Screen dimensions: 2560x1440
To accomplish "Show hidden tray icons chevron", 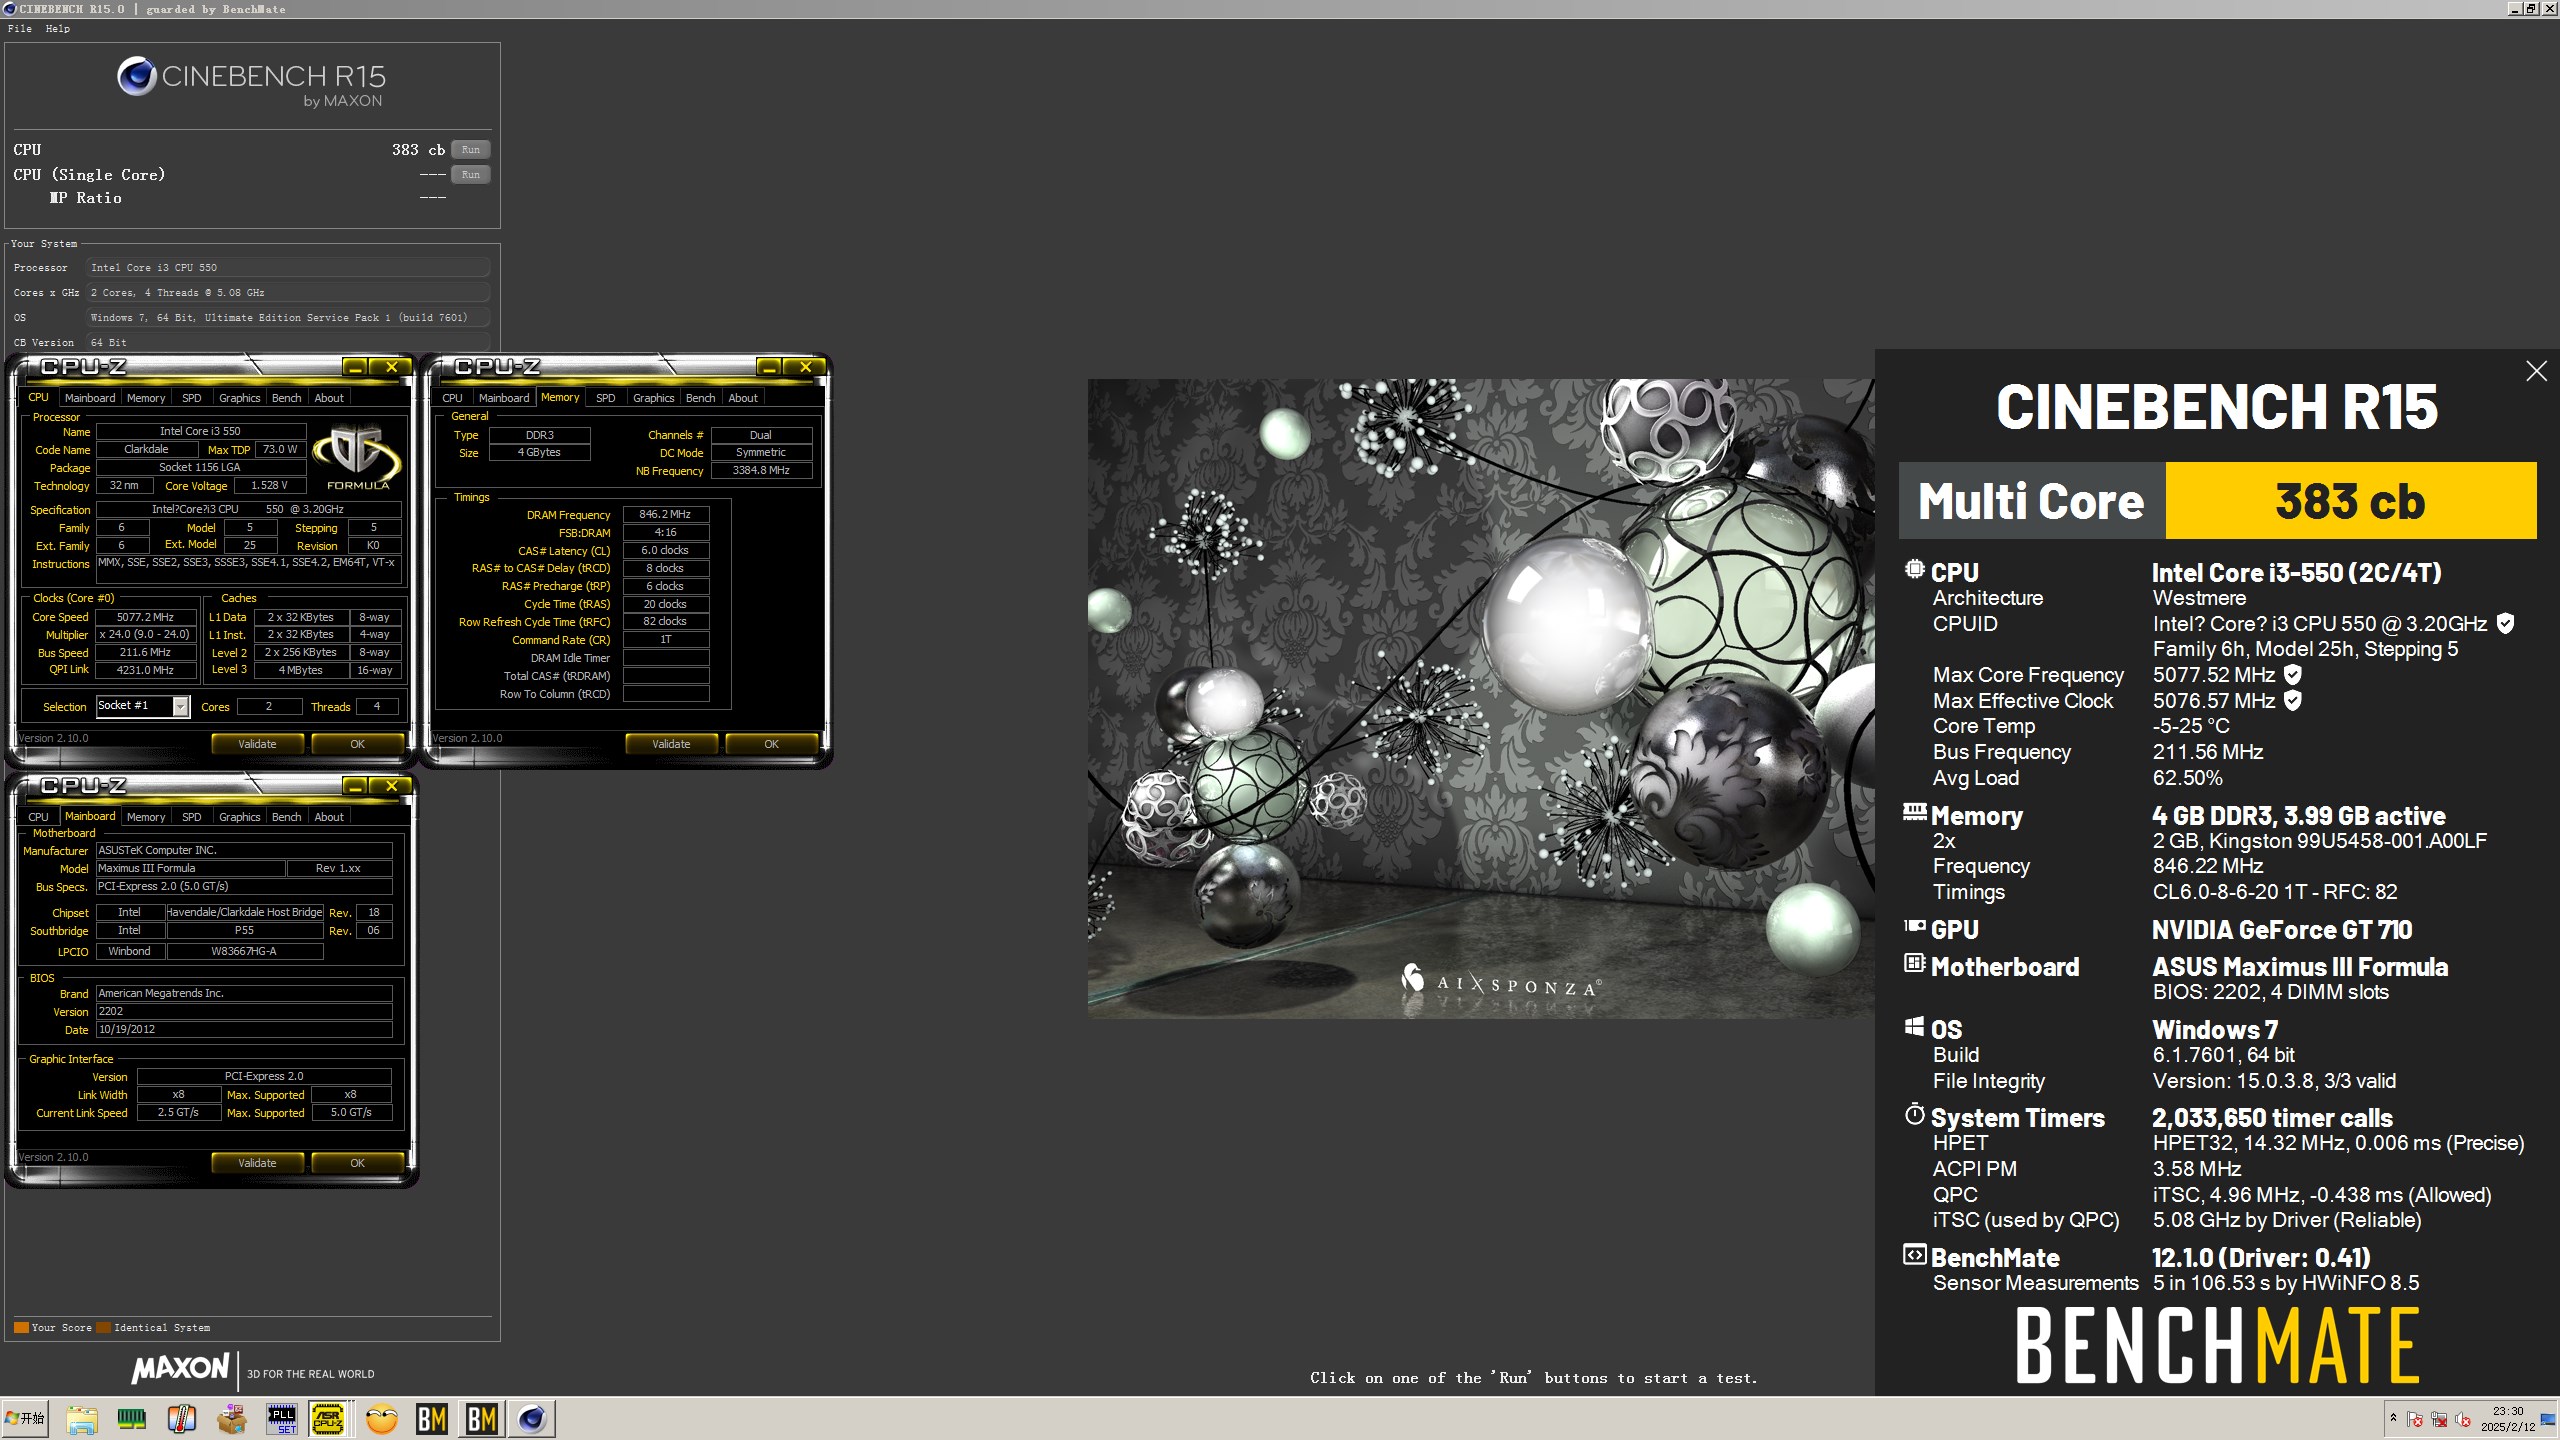I will (2393, 1418).
